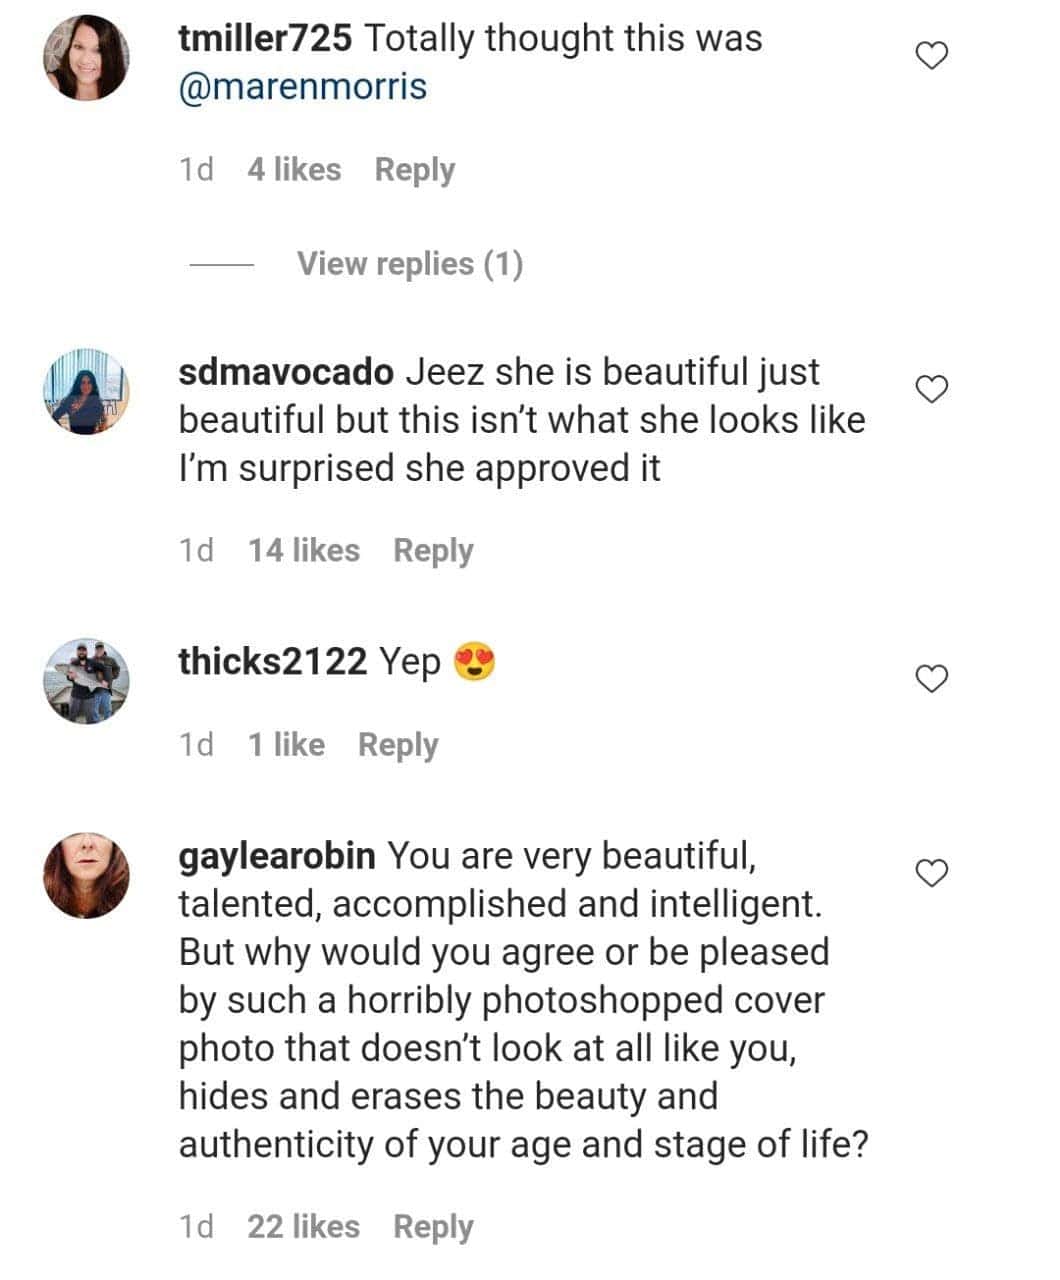Heart the thicks2122 "Yep" comment

[x=931, y=679]
